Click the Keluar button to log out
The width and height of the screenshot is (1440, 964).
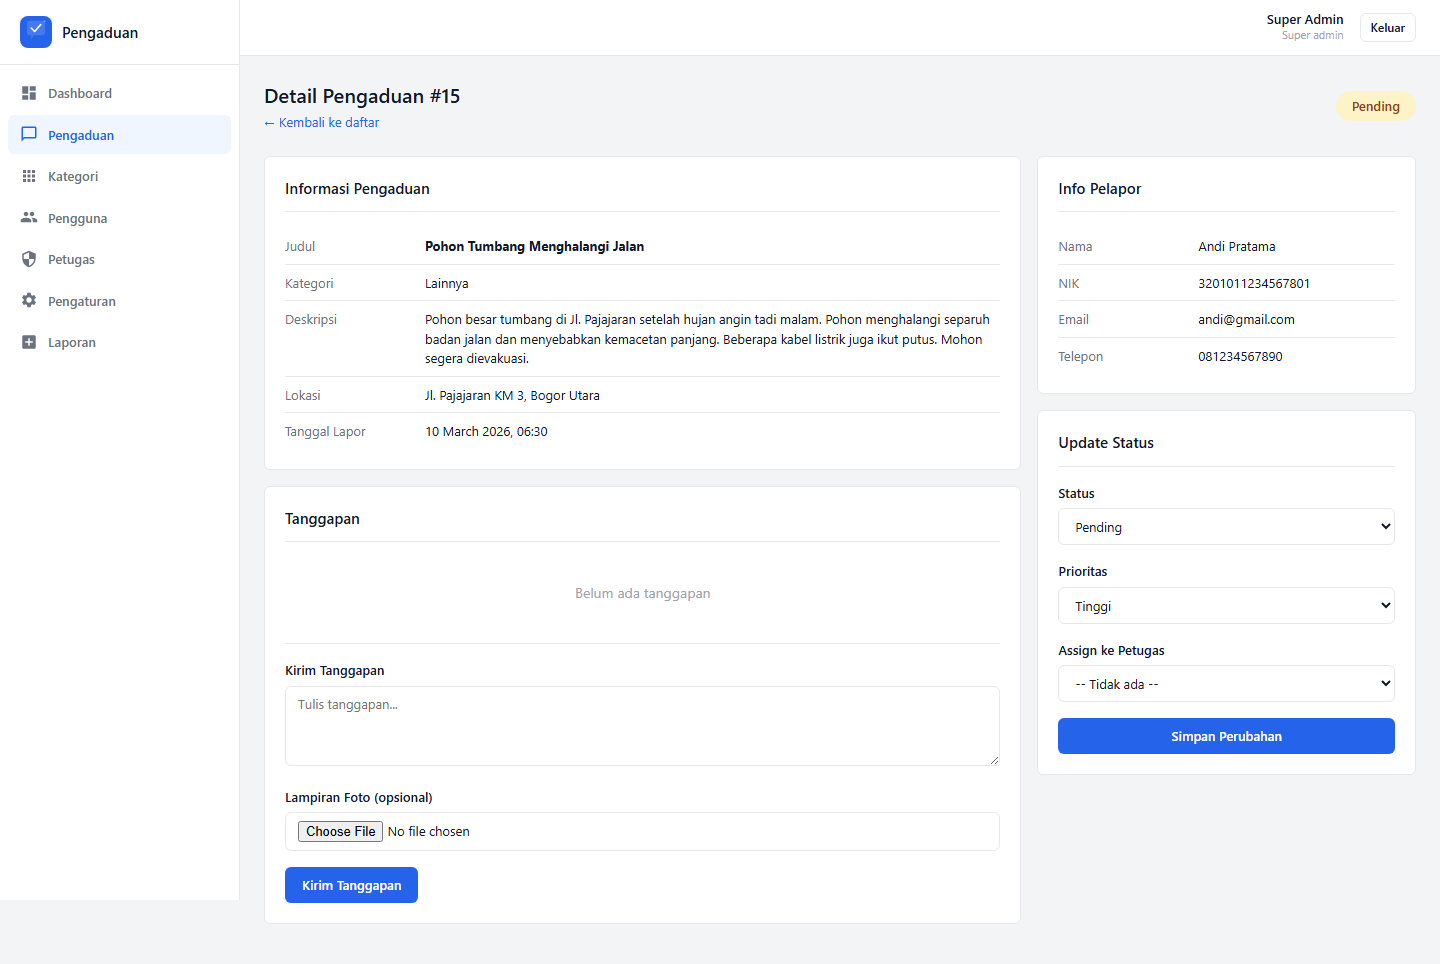1387,27
